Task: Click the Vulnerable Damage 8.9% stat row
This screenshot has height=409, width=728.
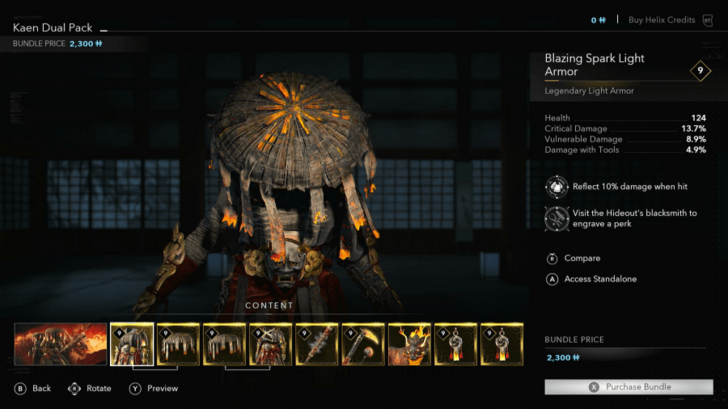Action: pos(625,139)
